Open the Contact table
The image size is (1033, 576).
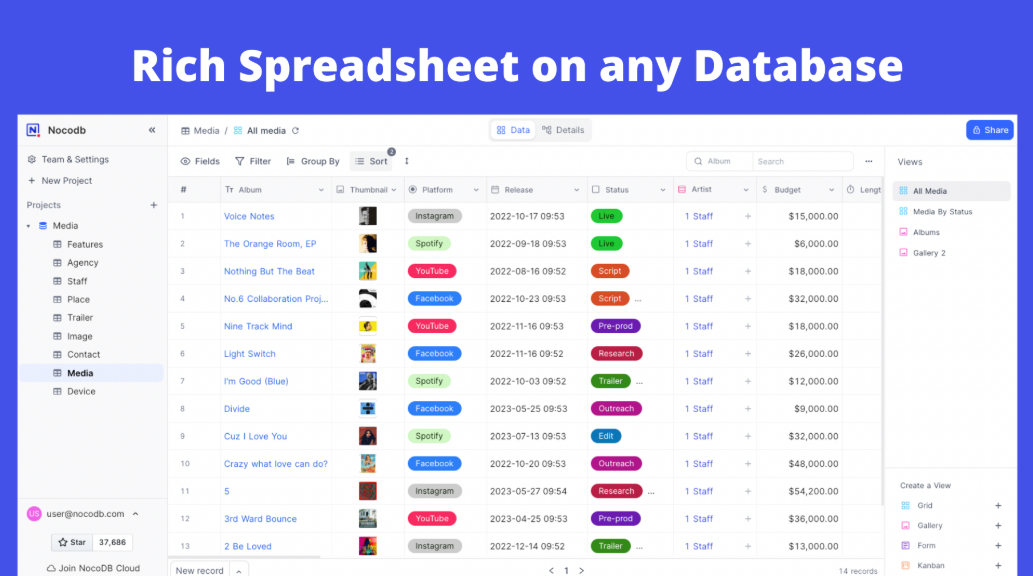[x=84, y=355]
